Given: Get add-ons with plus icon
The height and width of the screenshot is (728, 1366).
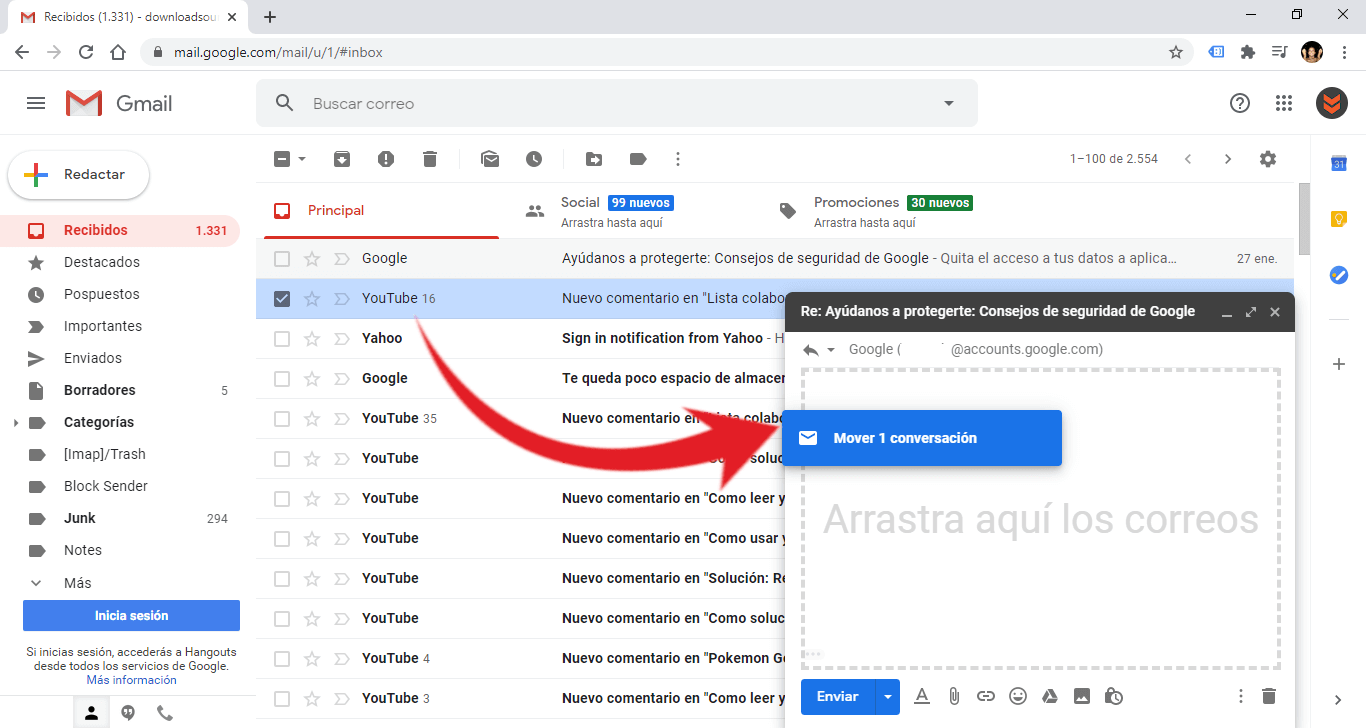Looking at the screenshot, I should tap(1339, 364).
